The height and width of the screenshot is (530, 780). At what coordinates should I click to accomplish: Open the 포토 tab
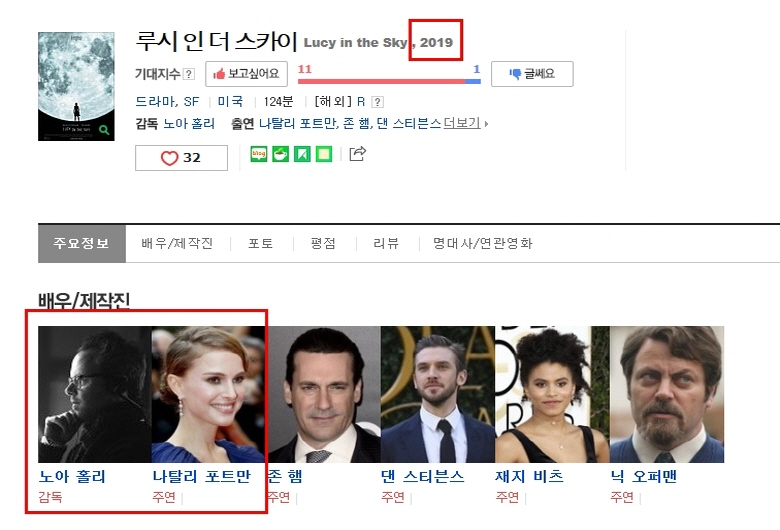point(260,243)
